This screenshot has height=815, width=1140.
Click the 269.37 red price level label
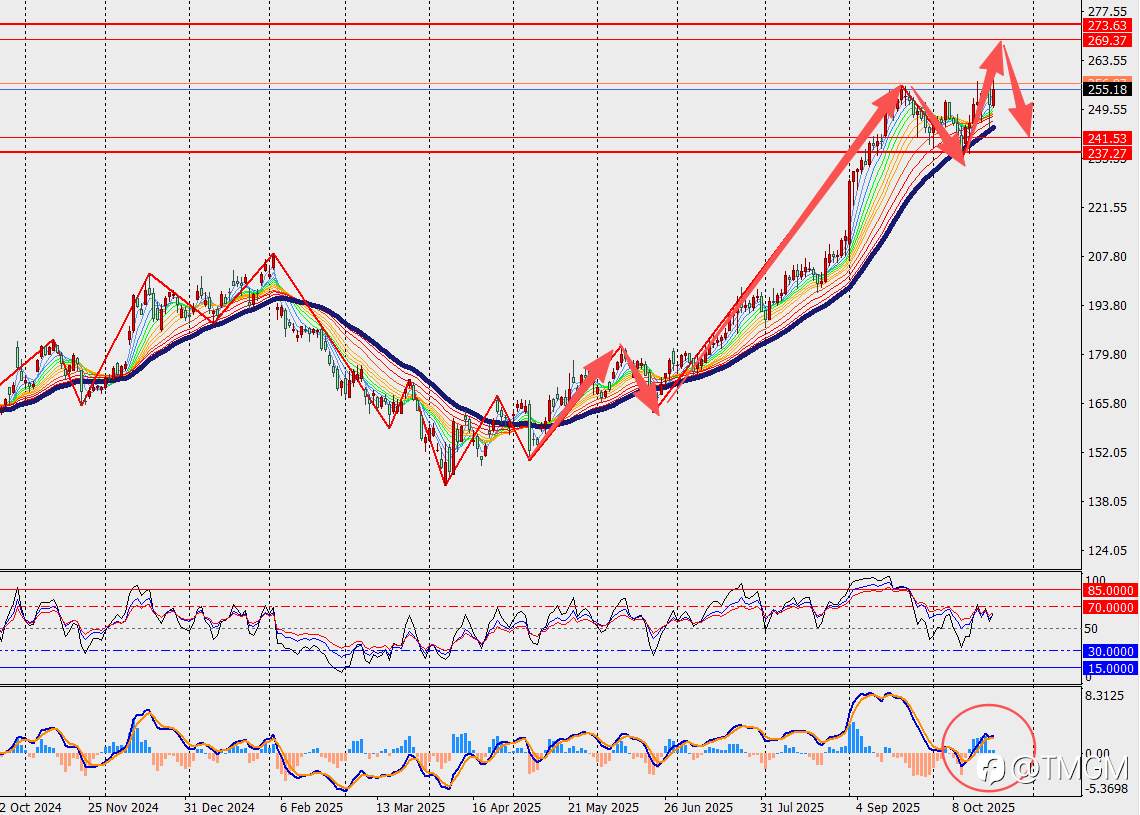click(1106, 41)
